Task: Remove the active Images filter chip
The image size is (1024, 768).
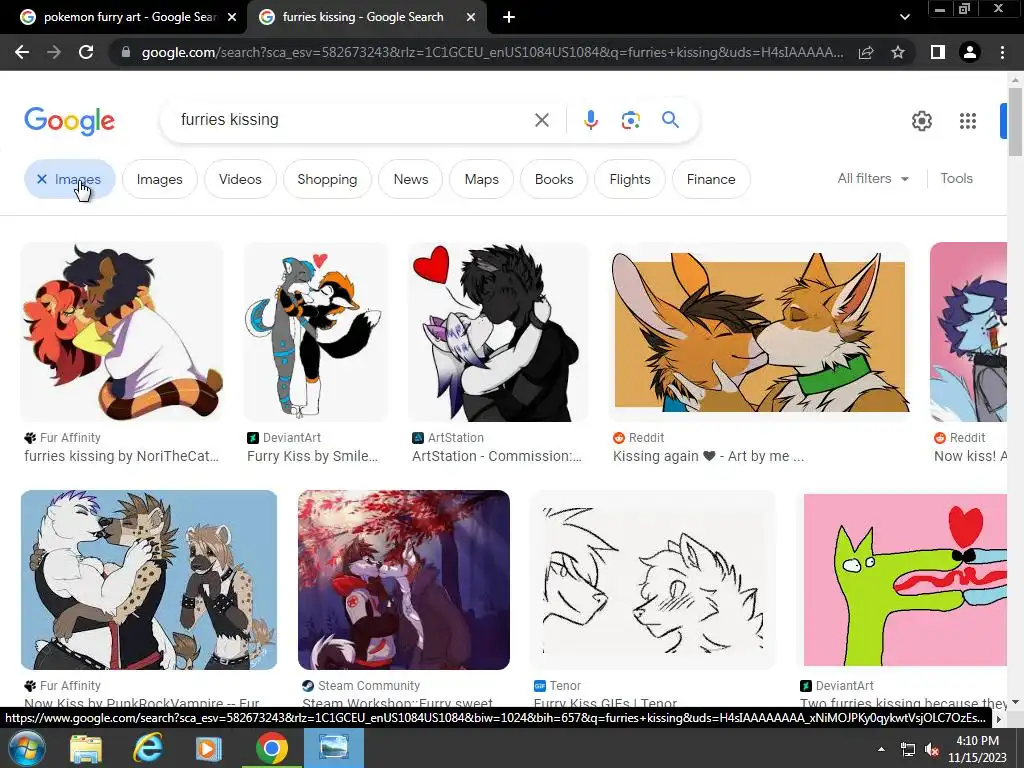Action: click(70, 179)
